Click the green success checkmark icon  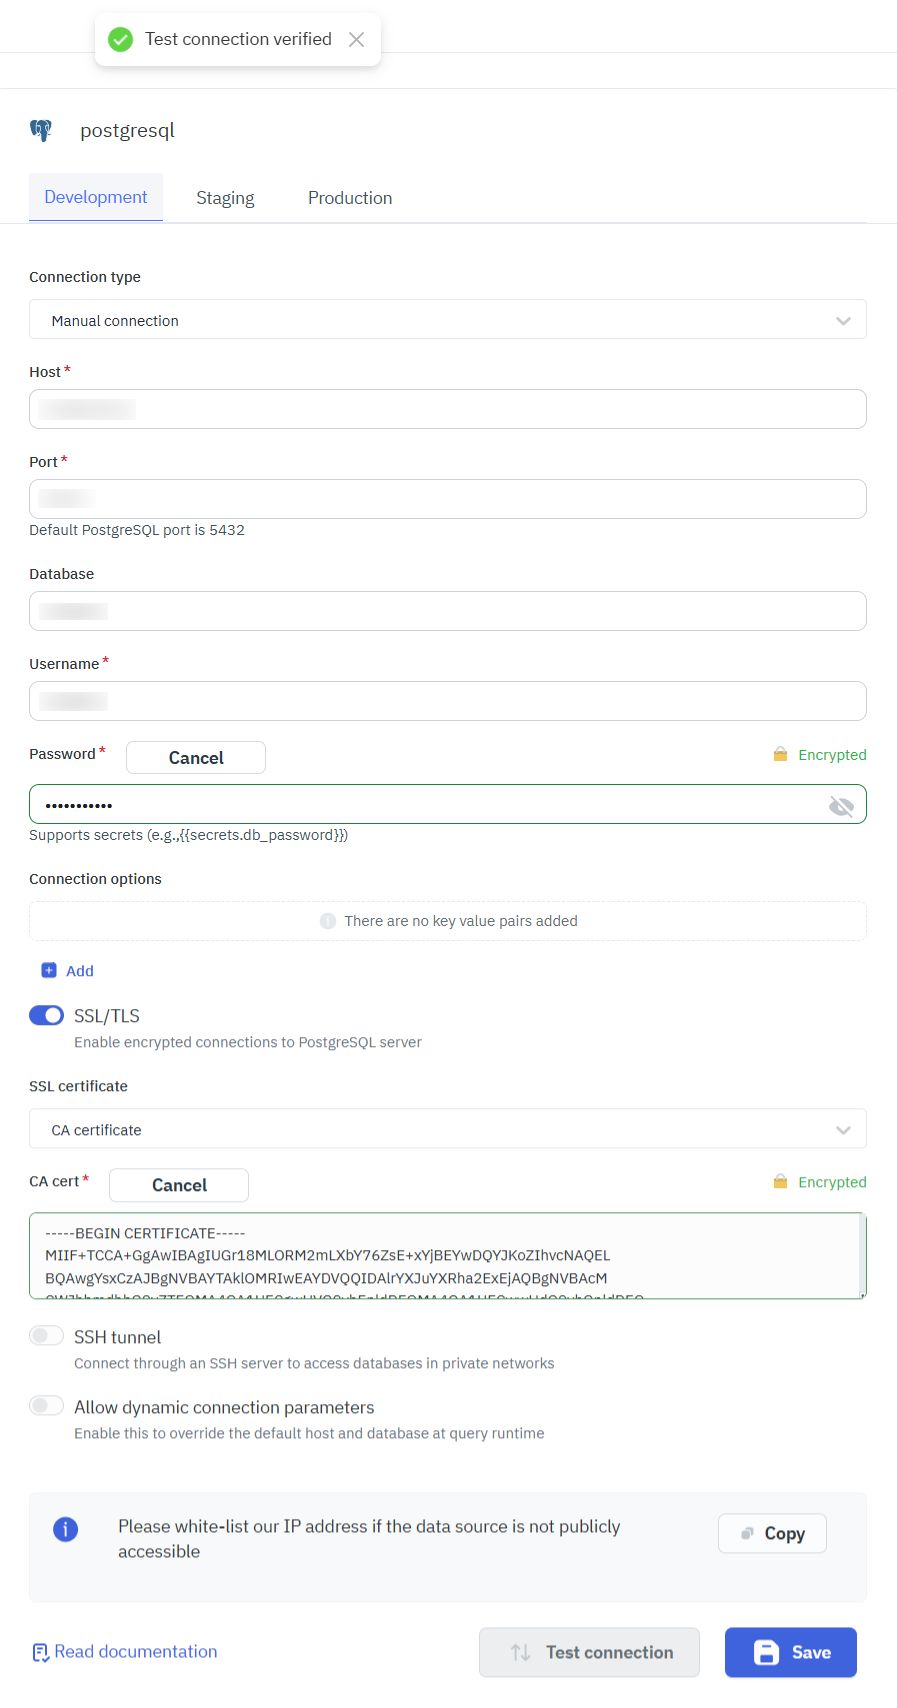tap(121, 39)
